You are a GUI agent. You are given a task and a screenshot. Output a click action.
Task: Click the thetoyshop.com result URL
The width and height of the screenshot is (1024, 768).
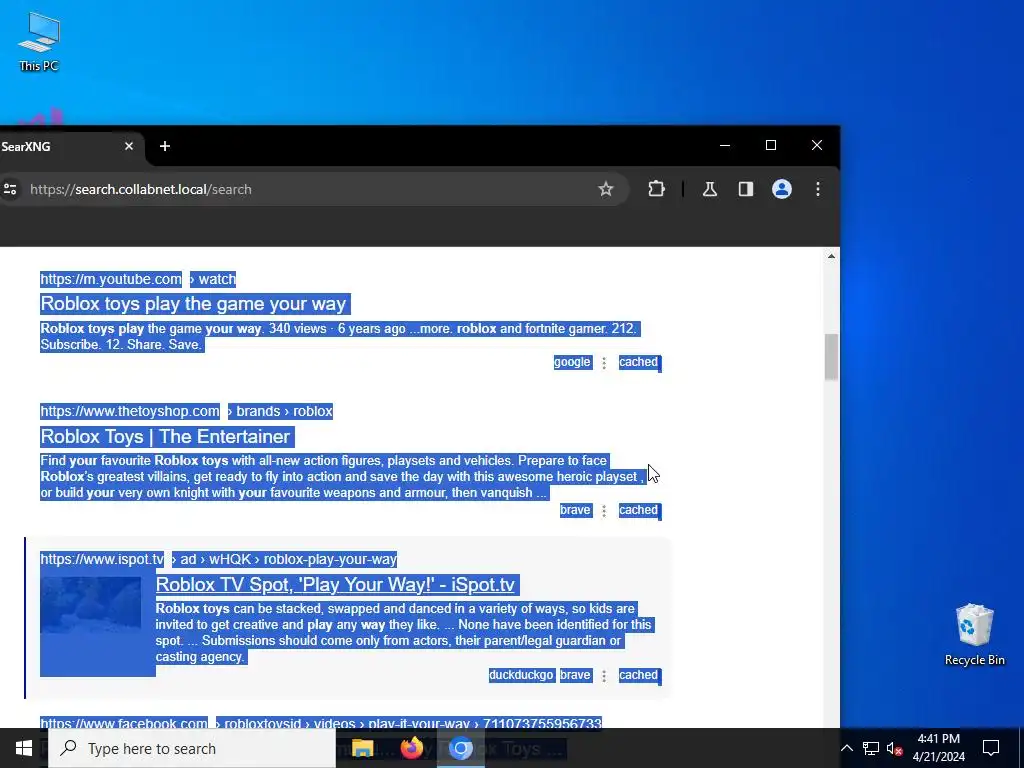point(130,411)
